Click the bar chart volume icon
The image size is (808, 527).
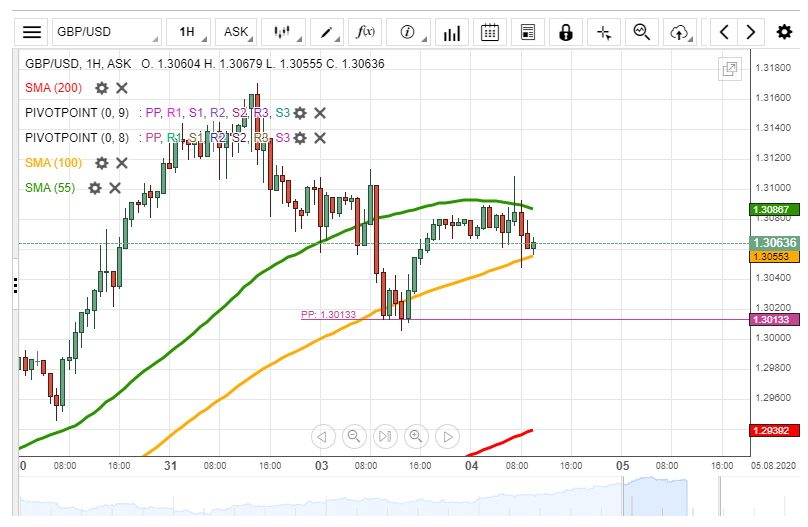452,32
